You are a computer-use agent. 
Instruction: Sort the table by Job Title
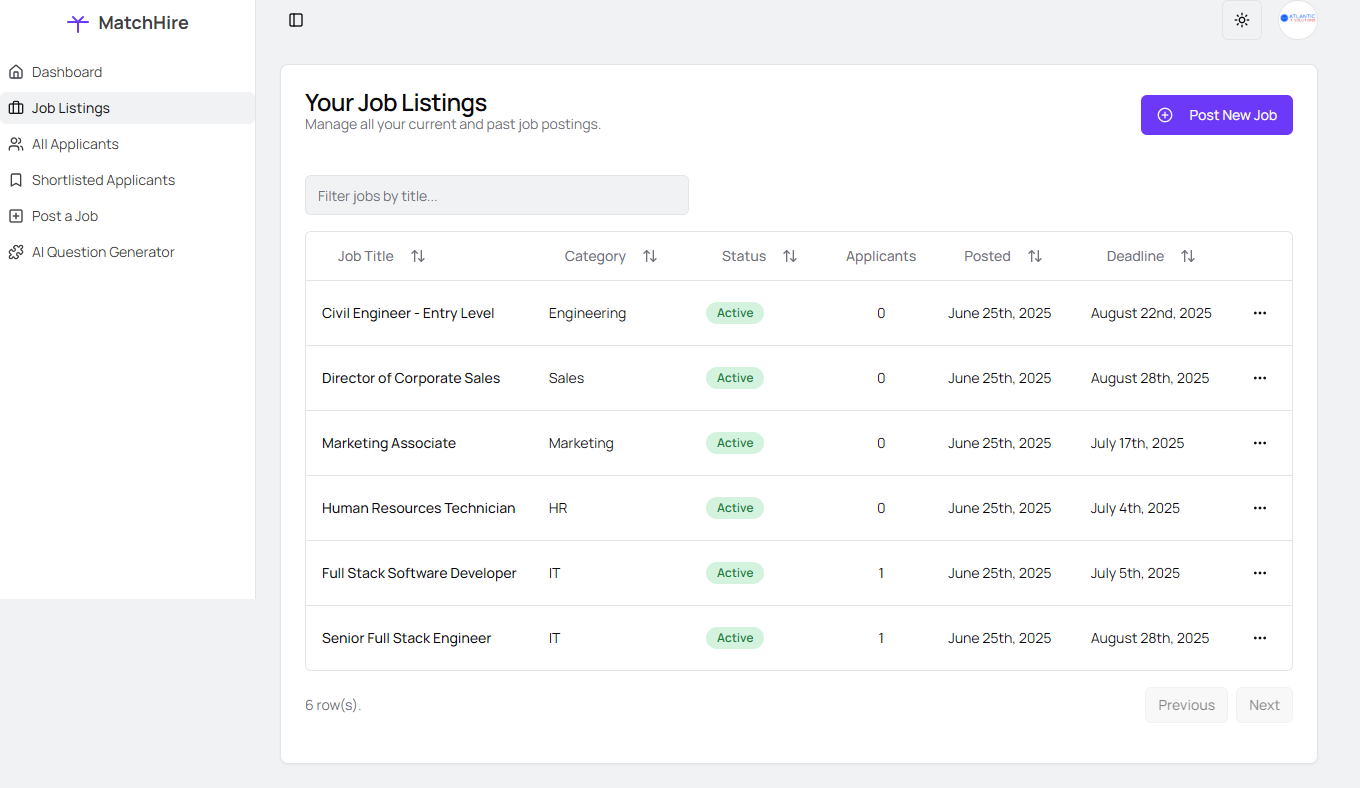[x=418, y=256]
